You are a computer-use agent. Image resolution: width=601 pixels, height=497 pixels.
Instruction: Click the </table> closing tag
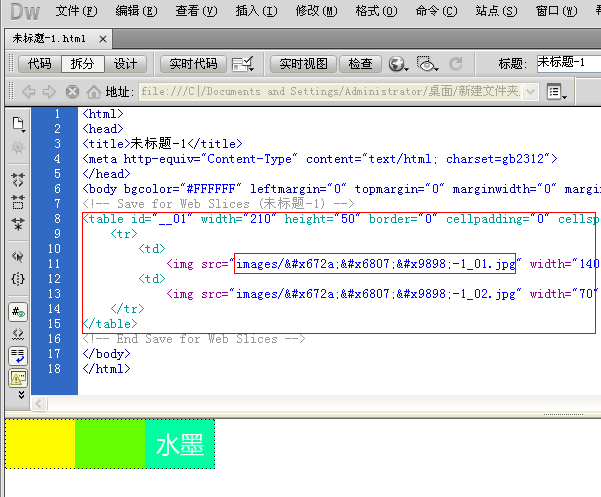click(x=110, y=324)
